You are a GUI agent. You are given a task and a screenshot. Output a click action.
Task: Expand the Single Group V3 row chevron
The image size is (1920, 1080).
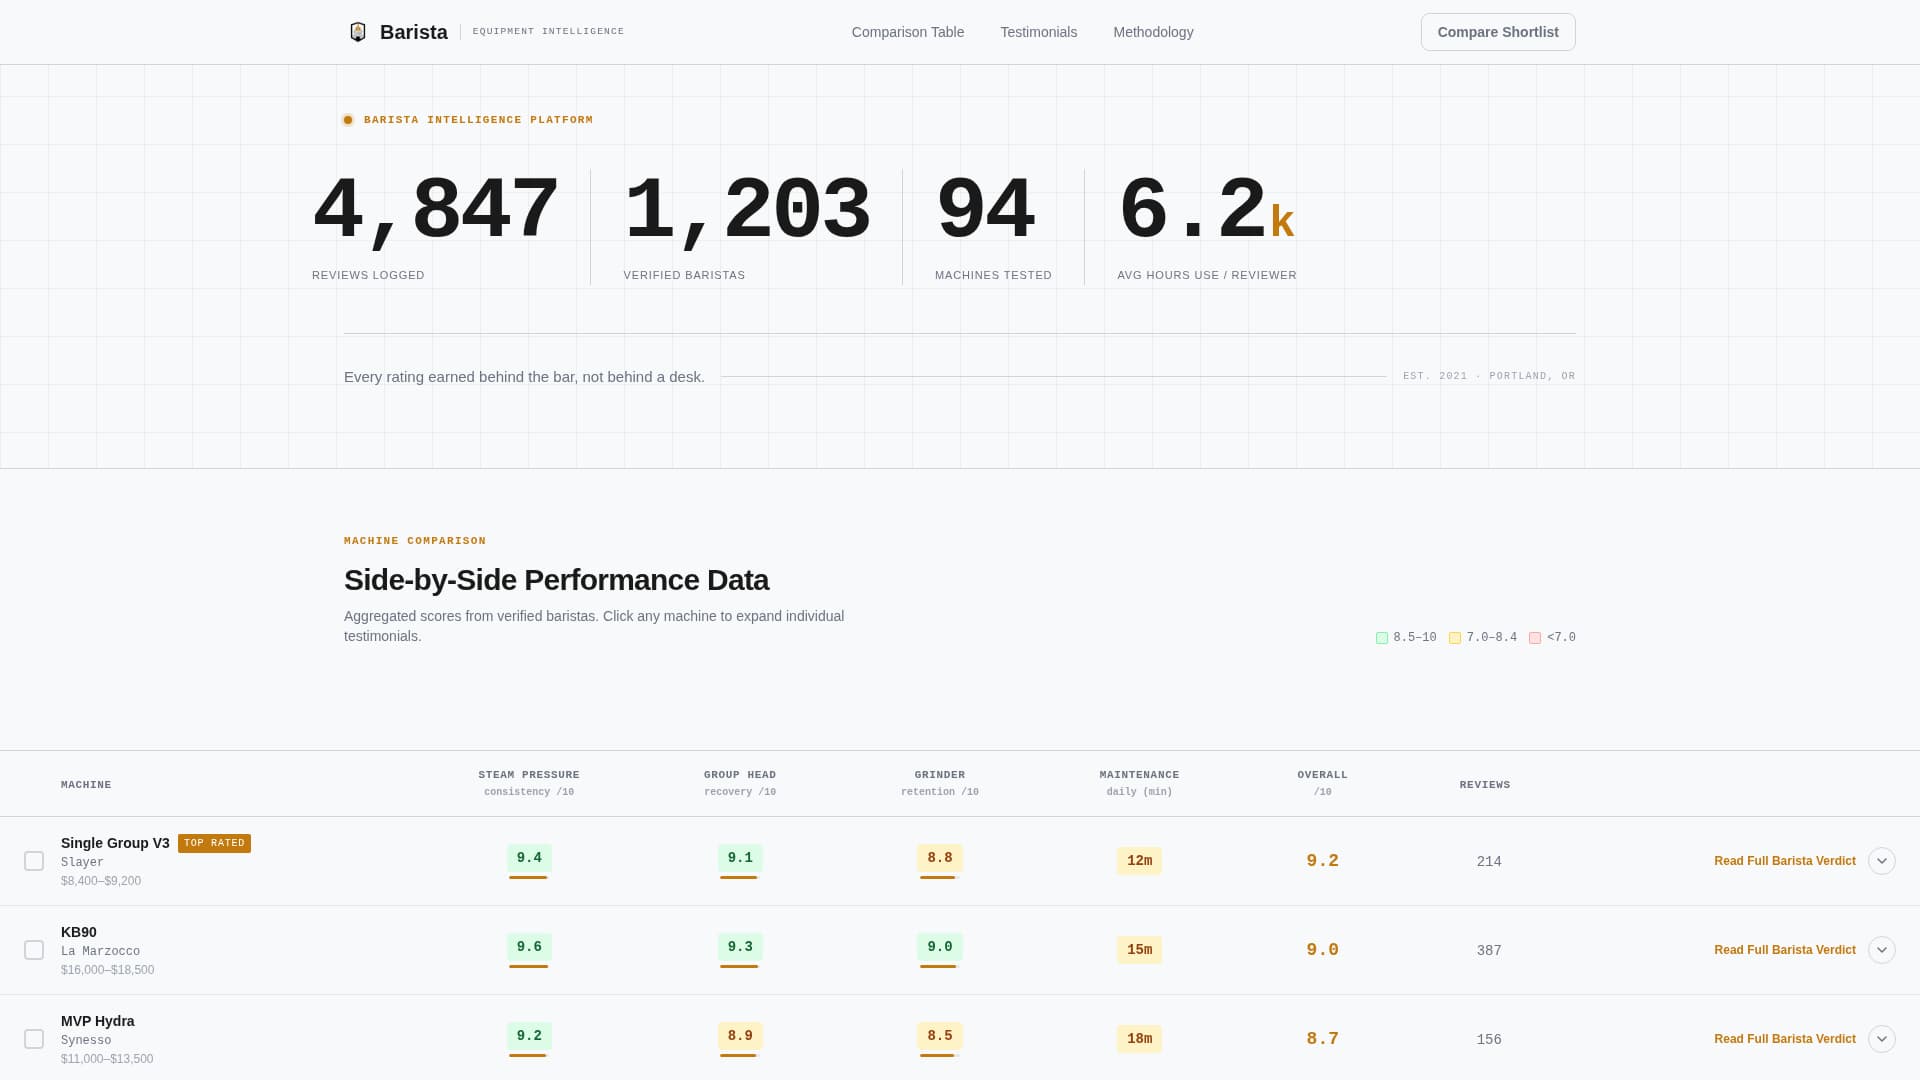click(x=1882, y=861)
